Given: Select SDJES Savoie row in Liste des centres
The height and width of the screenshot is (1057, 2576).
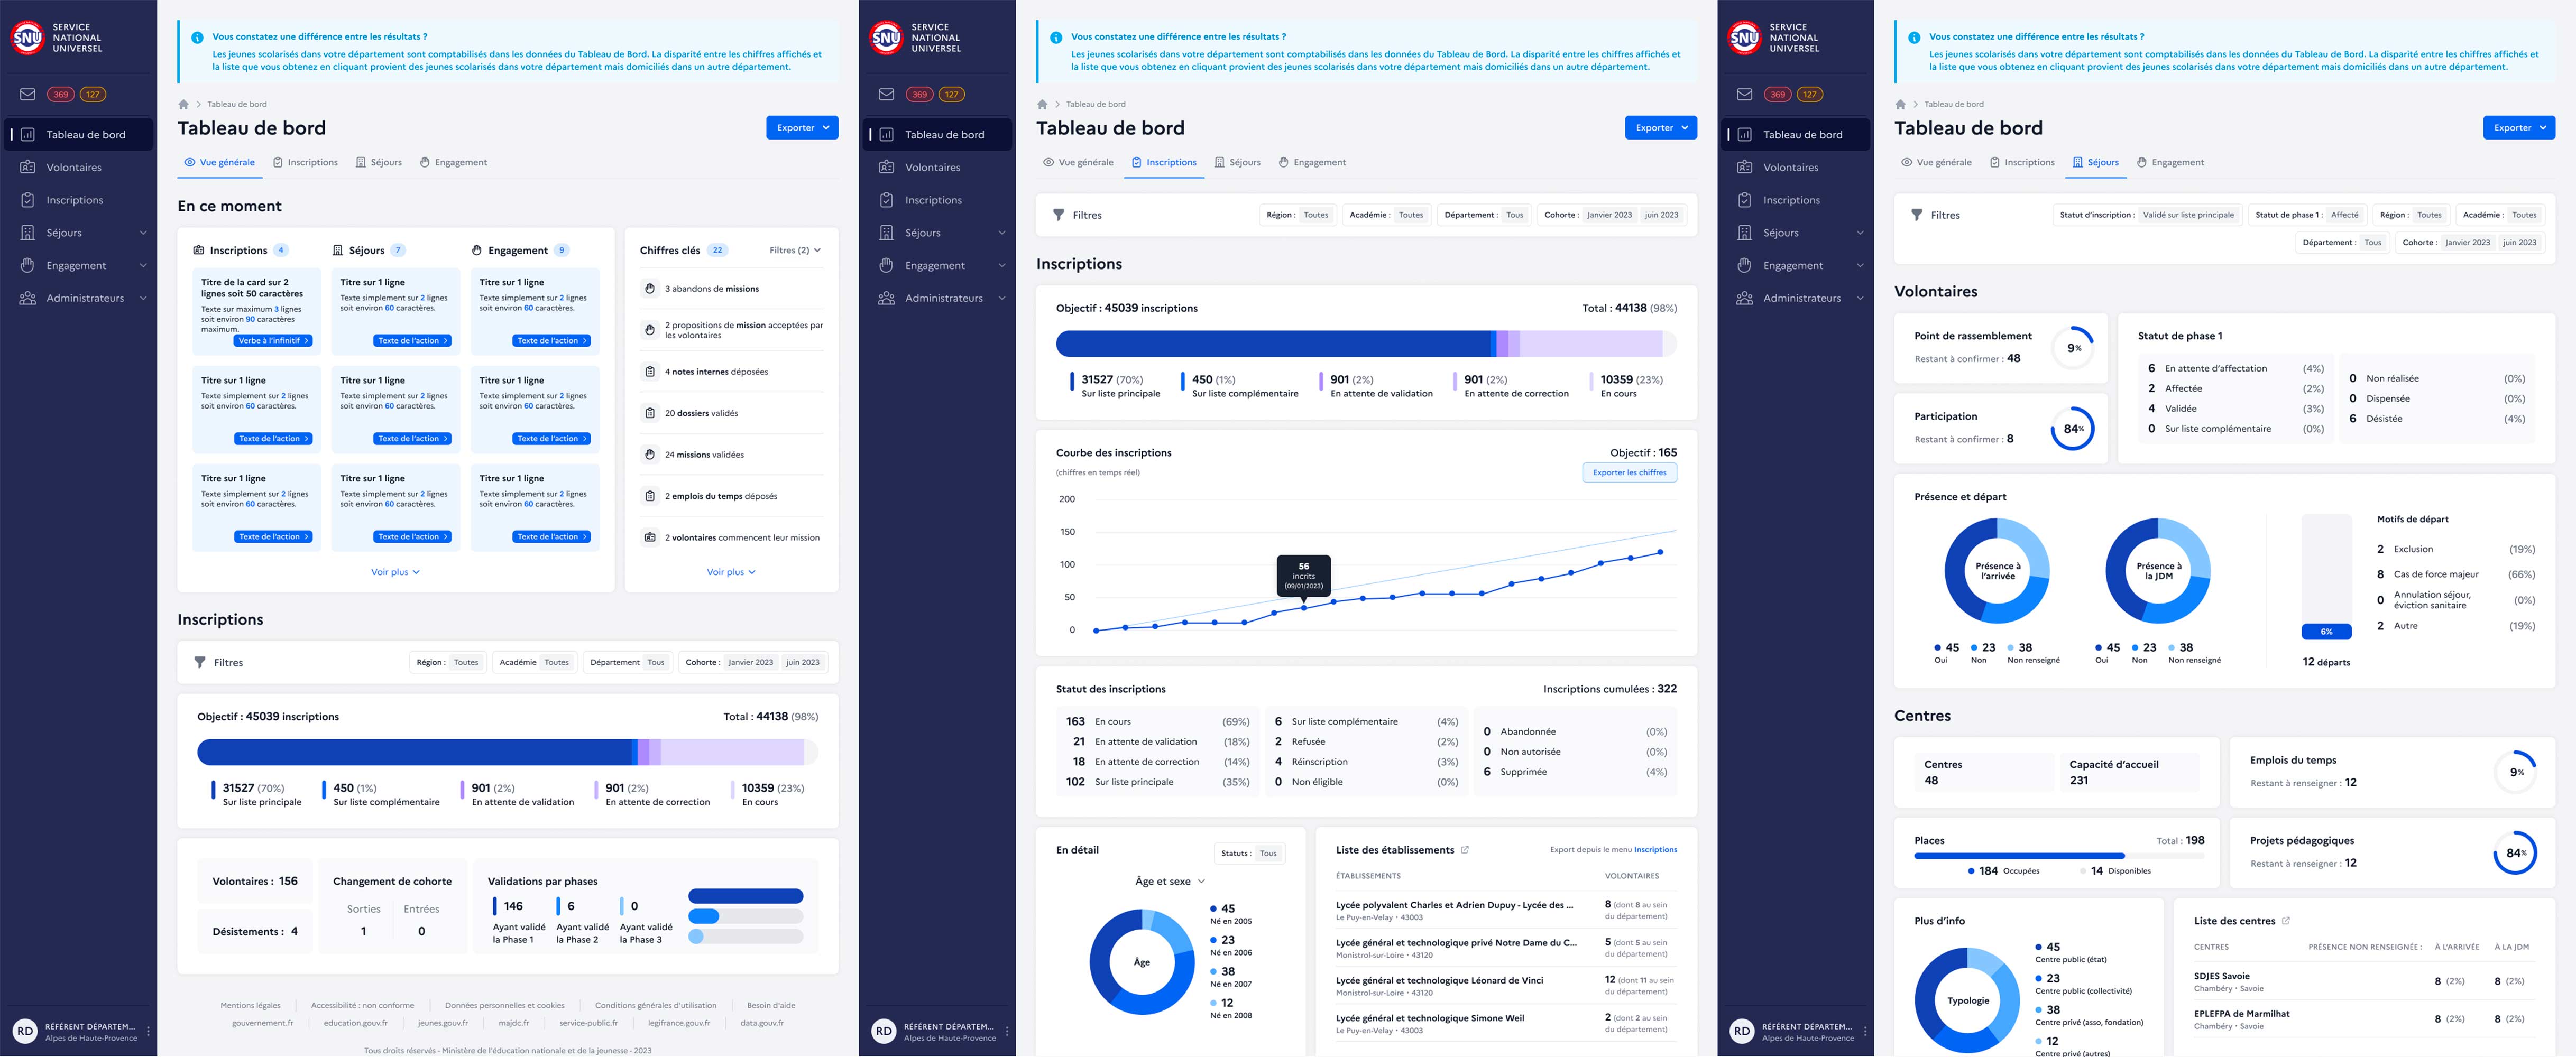Looking at the screenshot, I should 2365,981.
